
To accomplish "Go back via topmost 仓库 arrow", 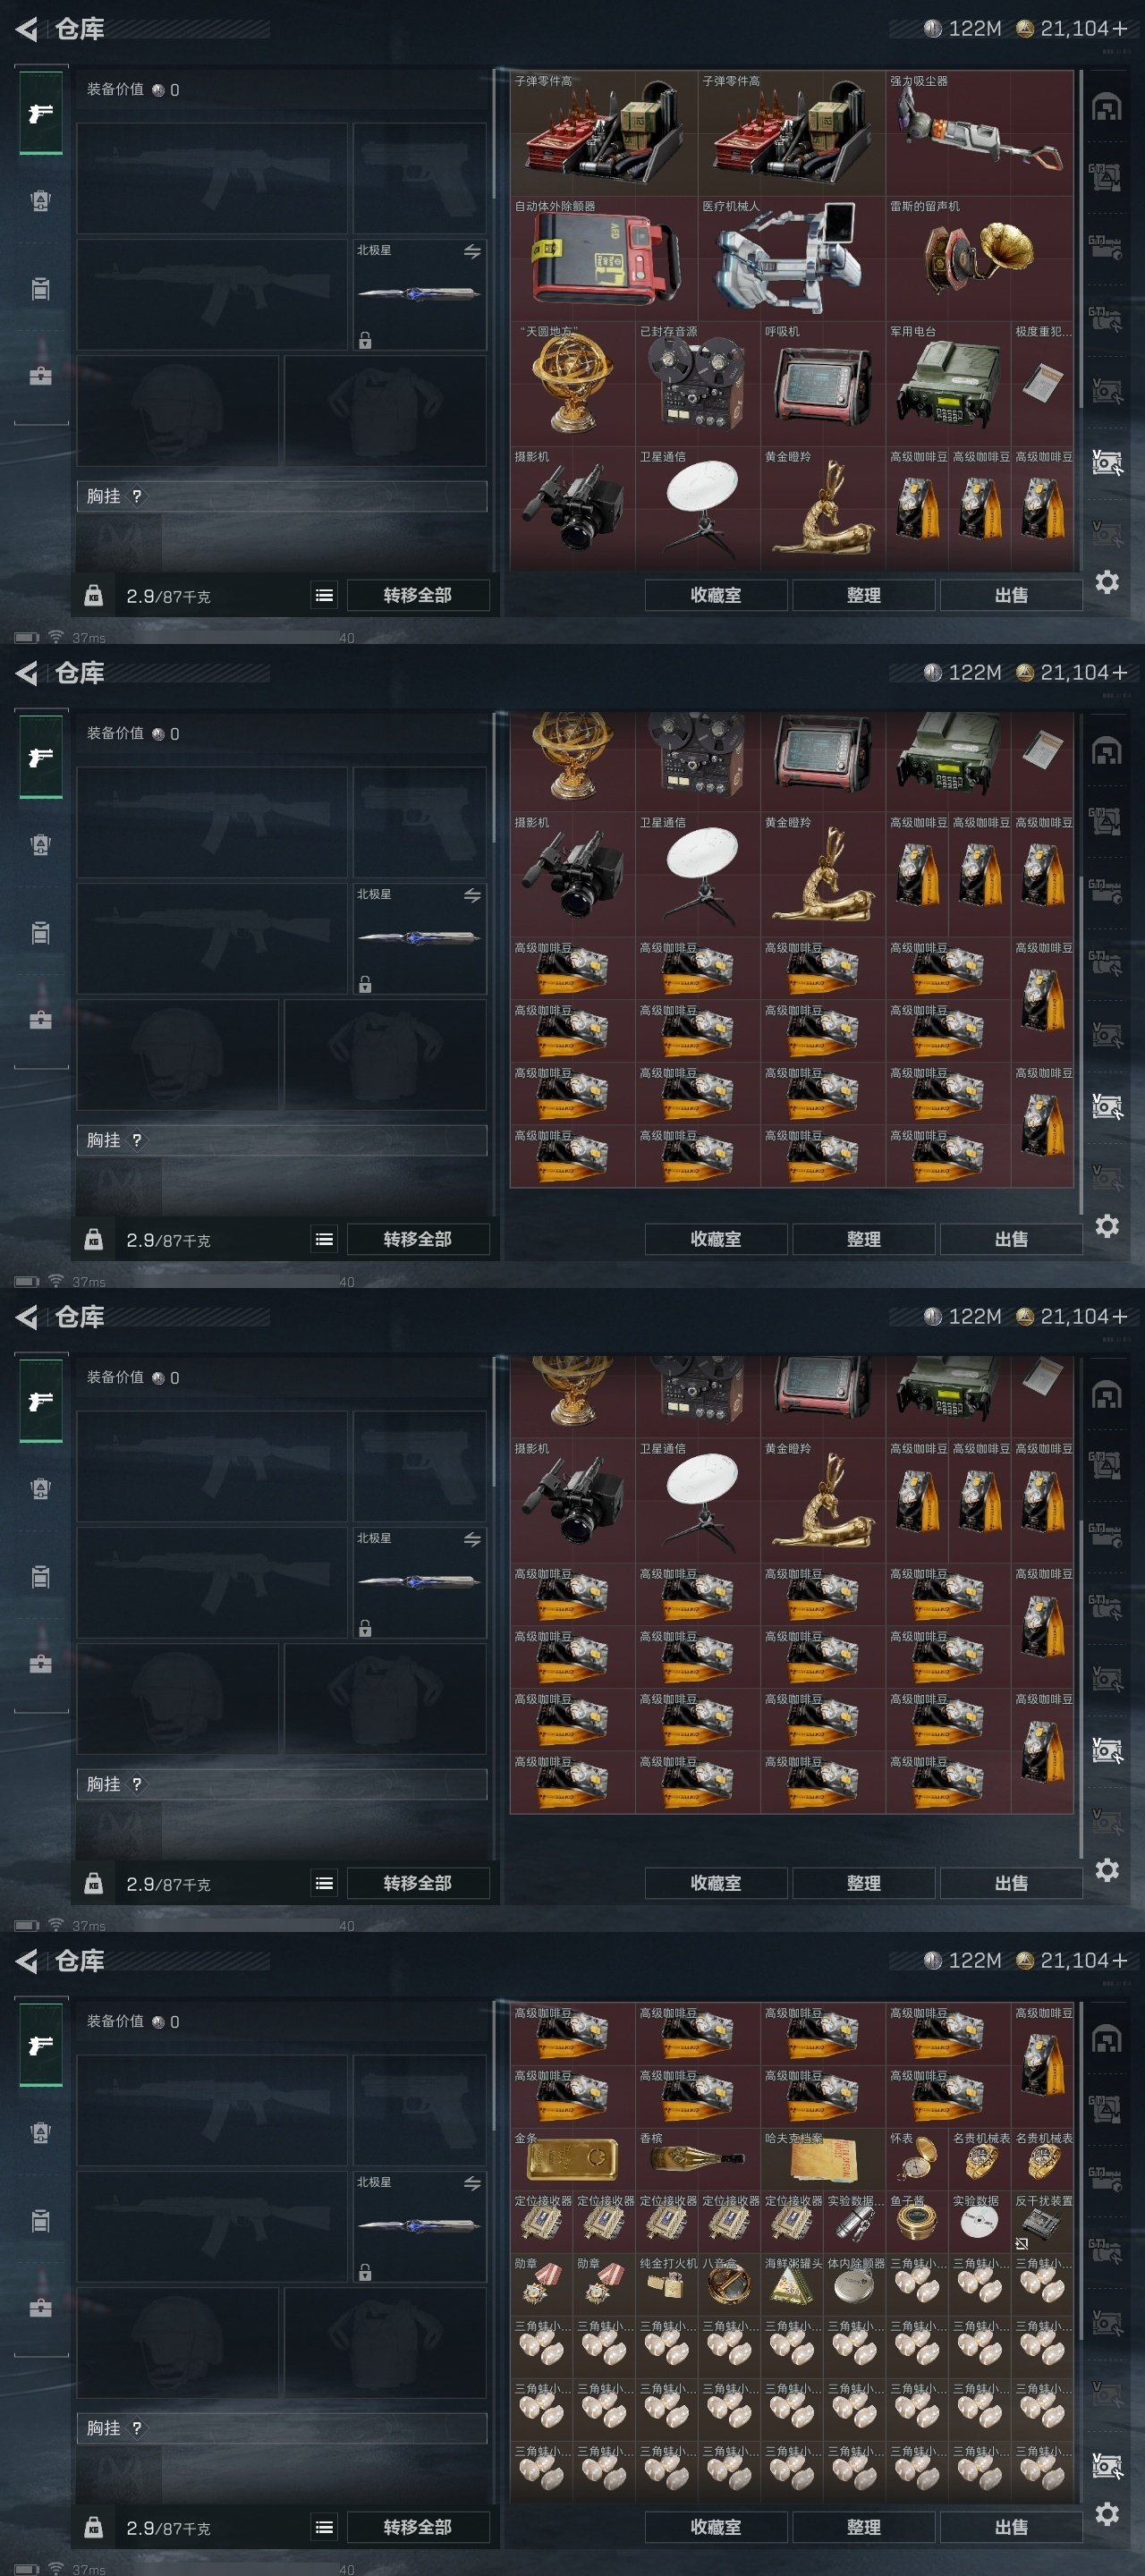I will click(x=27, y=29).
